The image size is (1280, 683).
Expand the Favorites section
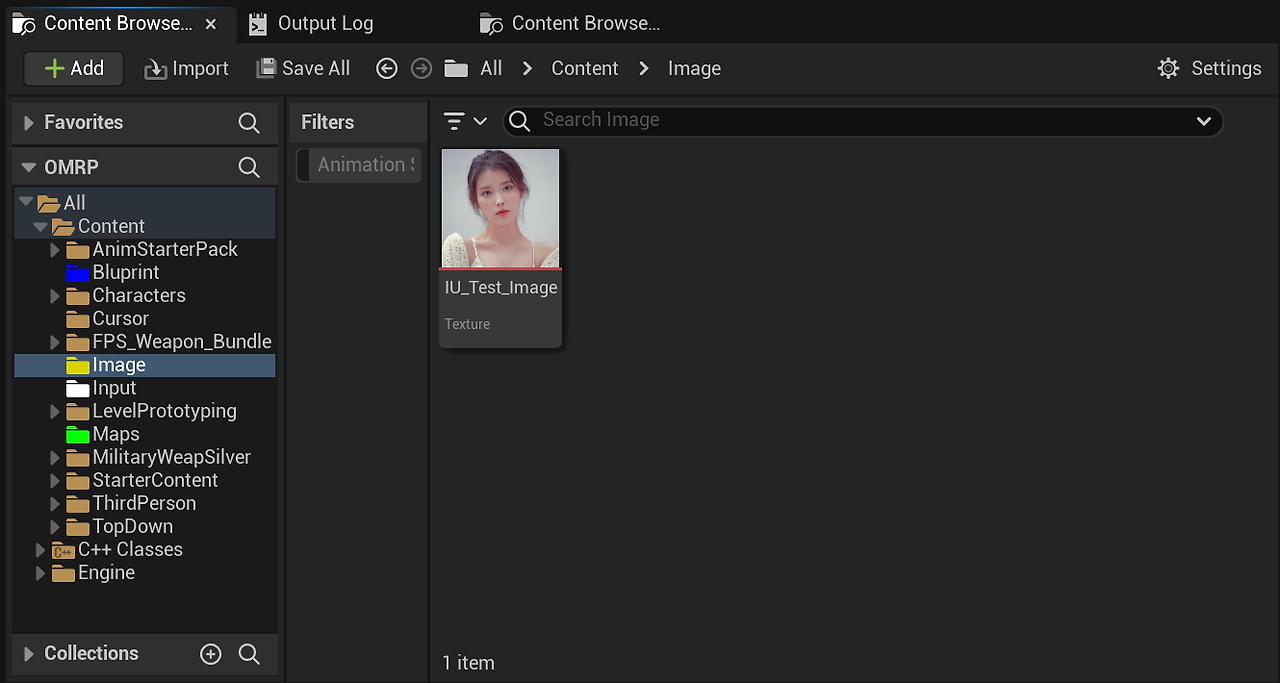tap(29, 123)
